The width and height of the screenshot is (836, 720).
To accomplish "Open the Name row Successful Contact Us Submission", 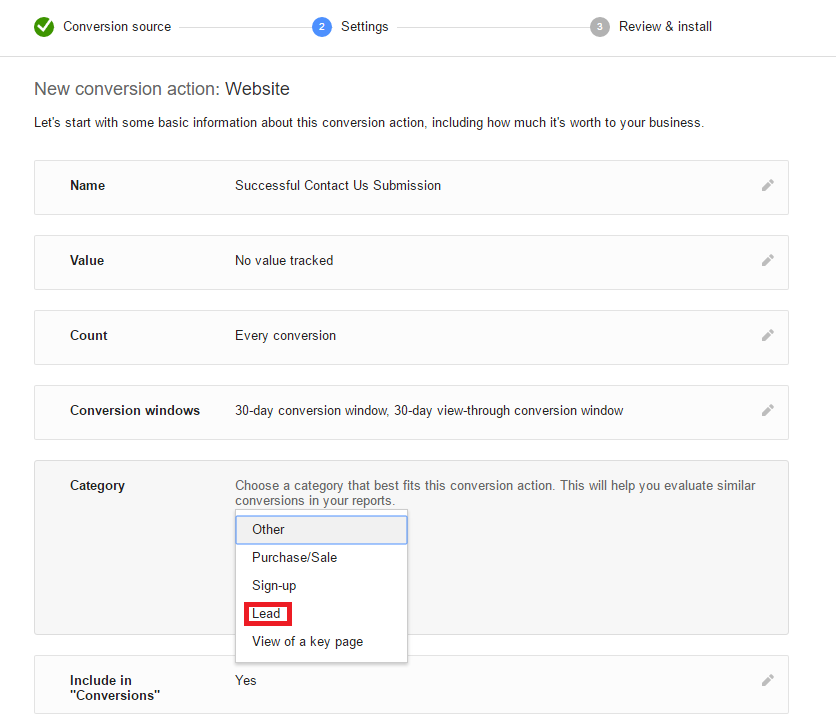I will [x=411, y=188].
